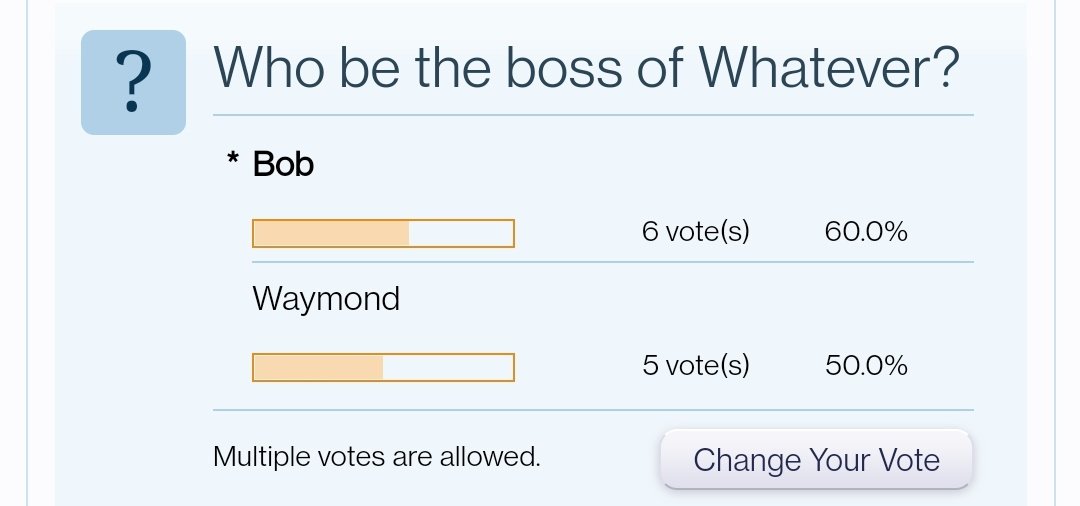Click the 60.0% percentage for Bob

[866, 232]
